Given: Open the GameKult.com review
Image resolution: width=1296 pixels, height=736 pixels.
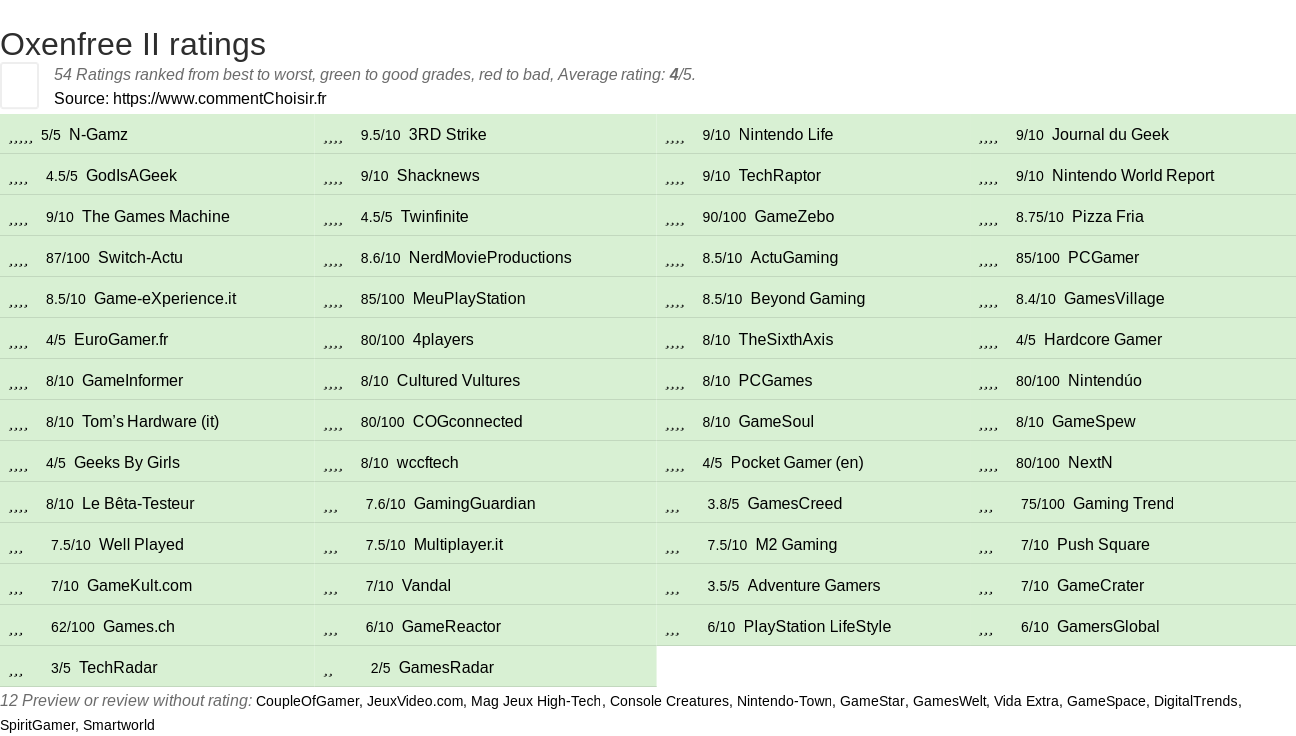Looking at the screenshot, I should click(139, 585).
